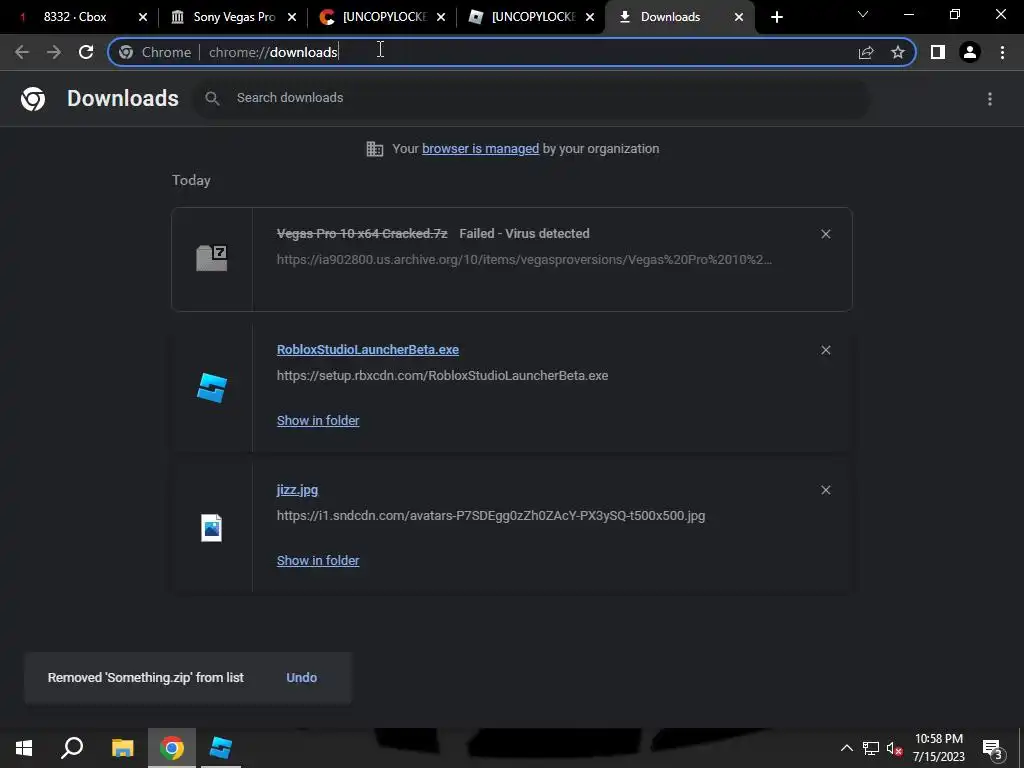
Task: Click the muted volume tray icon
Action: tap(895, 748)
